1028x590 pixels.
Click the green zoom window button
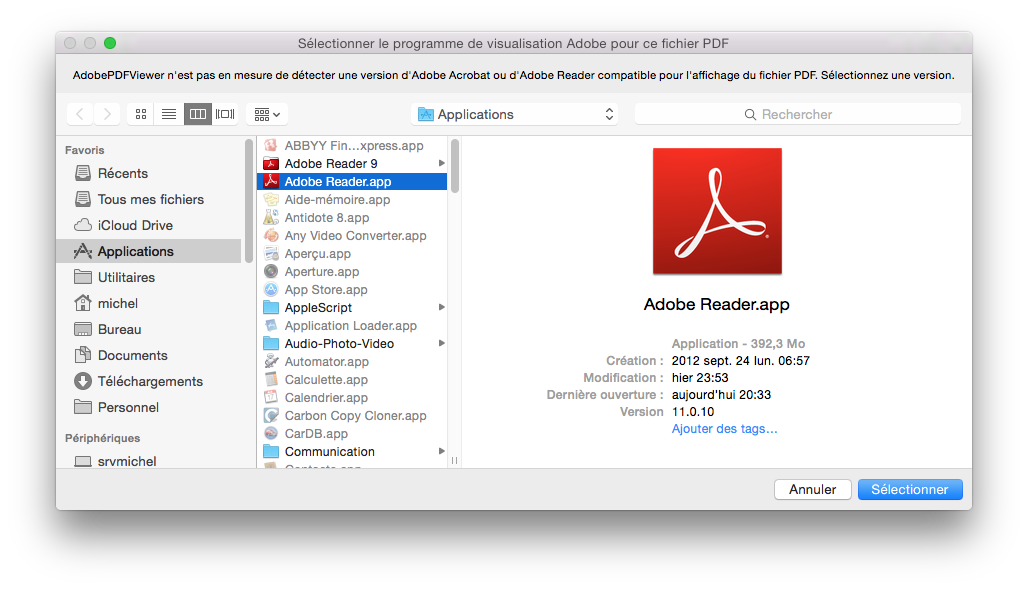point(110,43)
